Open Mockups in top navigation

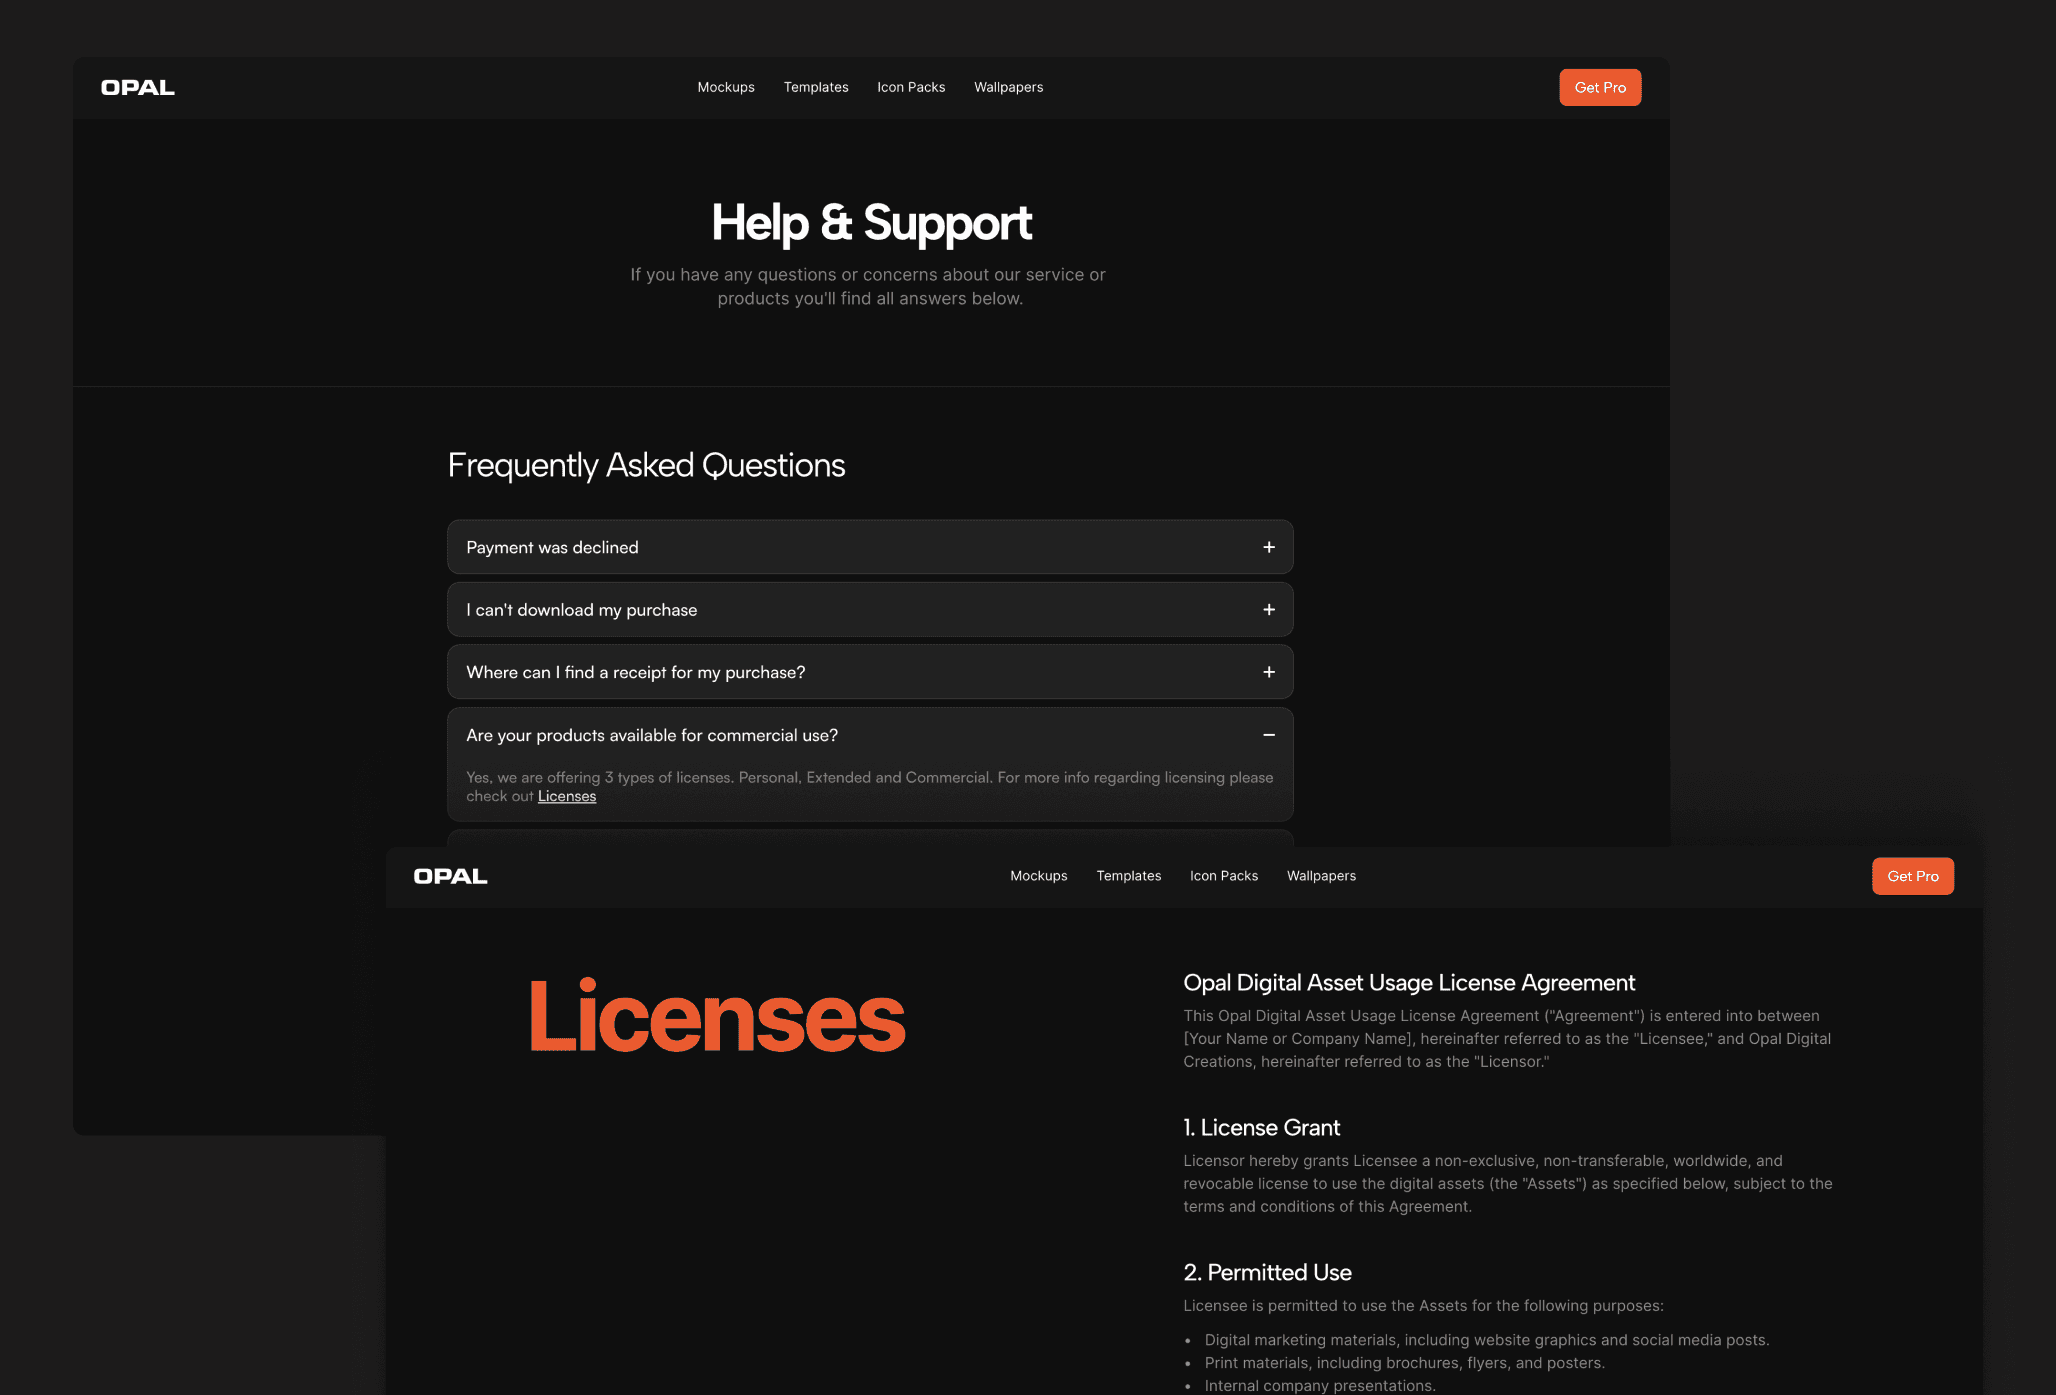point(726,88)
